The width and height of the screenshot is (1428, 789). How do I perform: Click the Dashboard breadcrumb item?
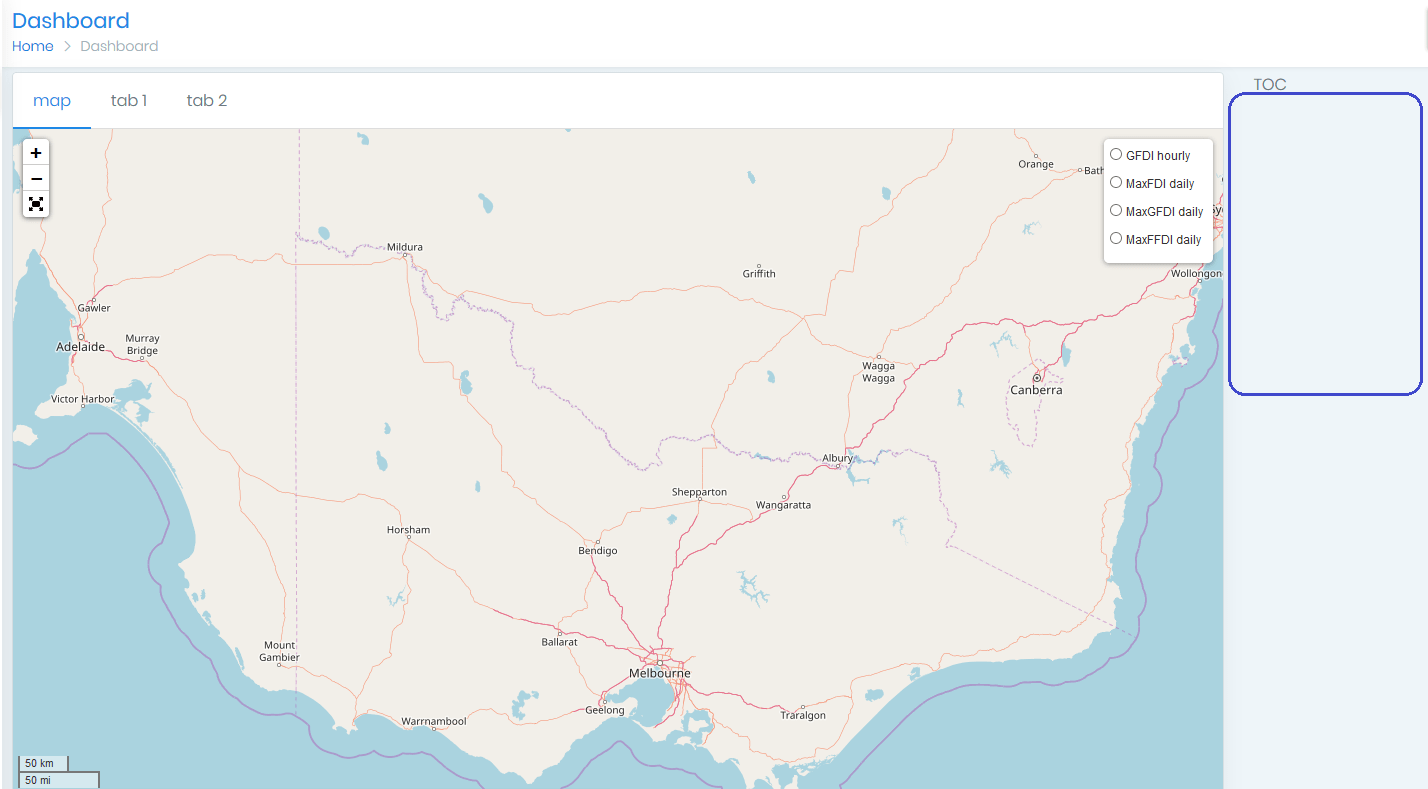pos(119,46)
